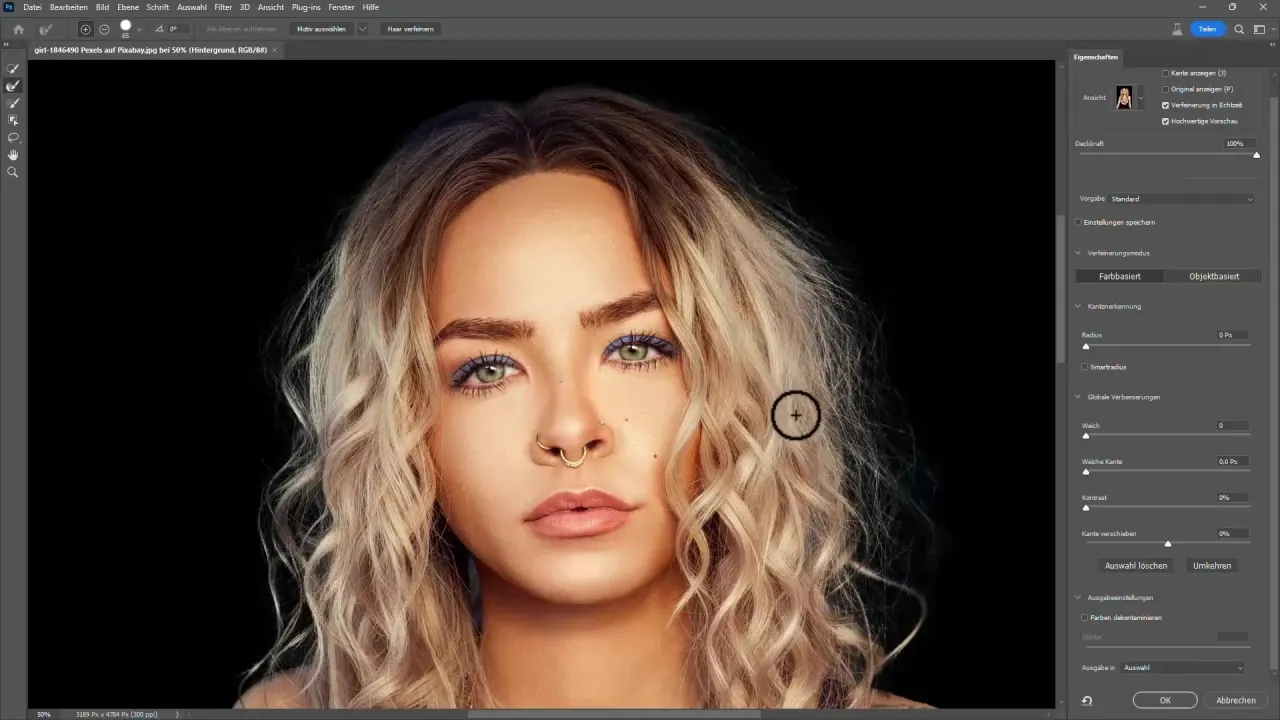Image resolution: width=1280 pixels, height=720 pixels.
Task: Open the Ausgabe in dropdown
Action: [1180, 667]
